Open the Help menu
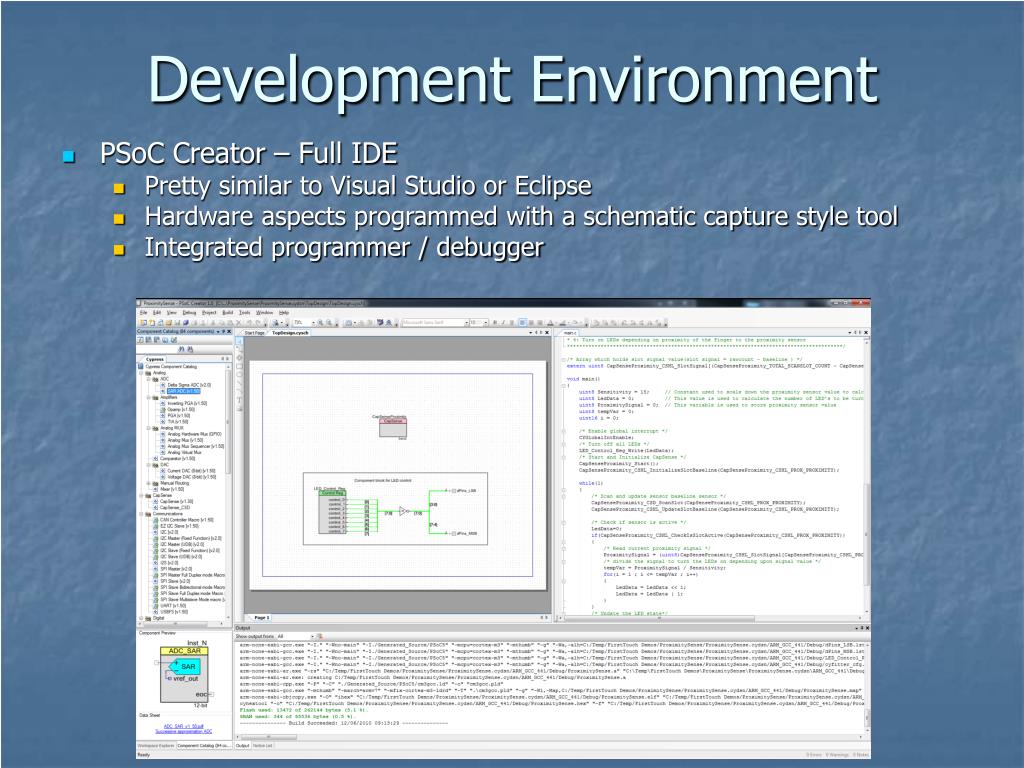The height and width of the screenshot is (768, 1024). pos(283,313)
